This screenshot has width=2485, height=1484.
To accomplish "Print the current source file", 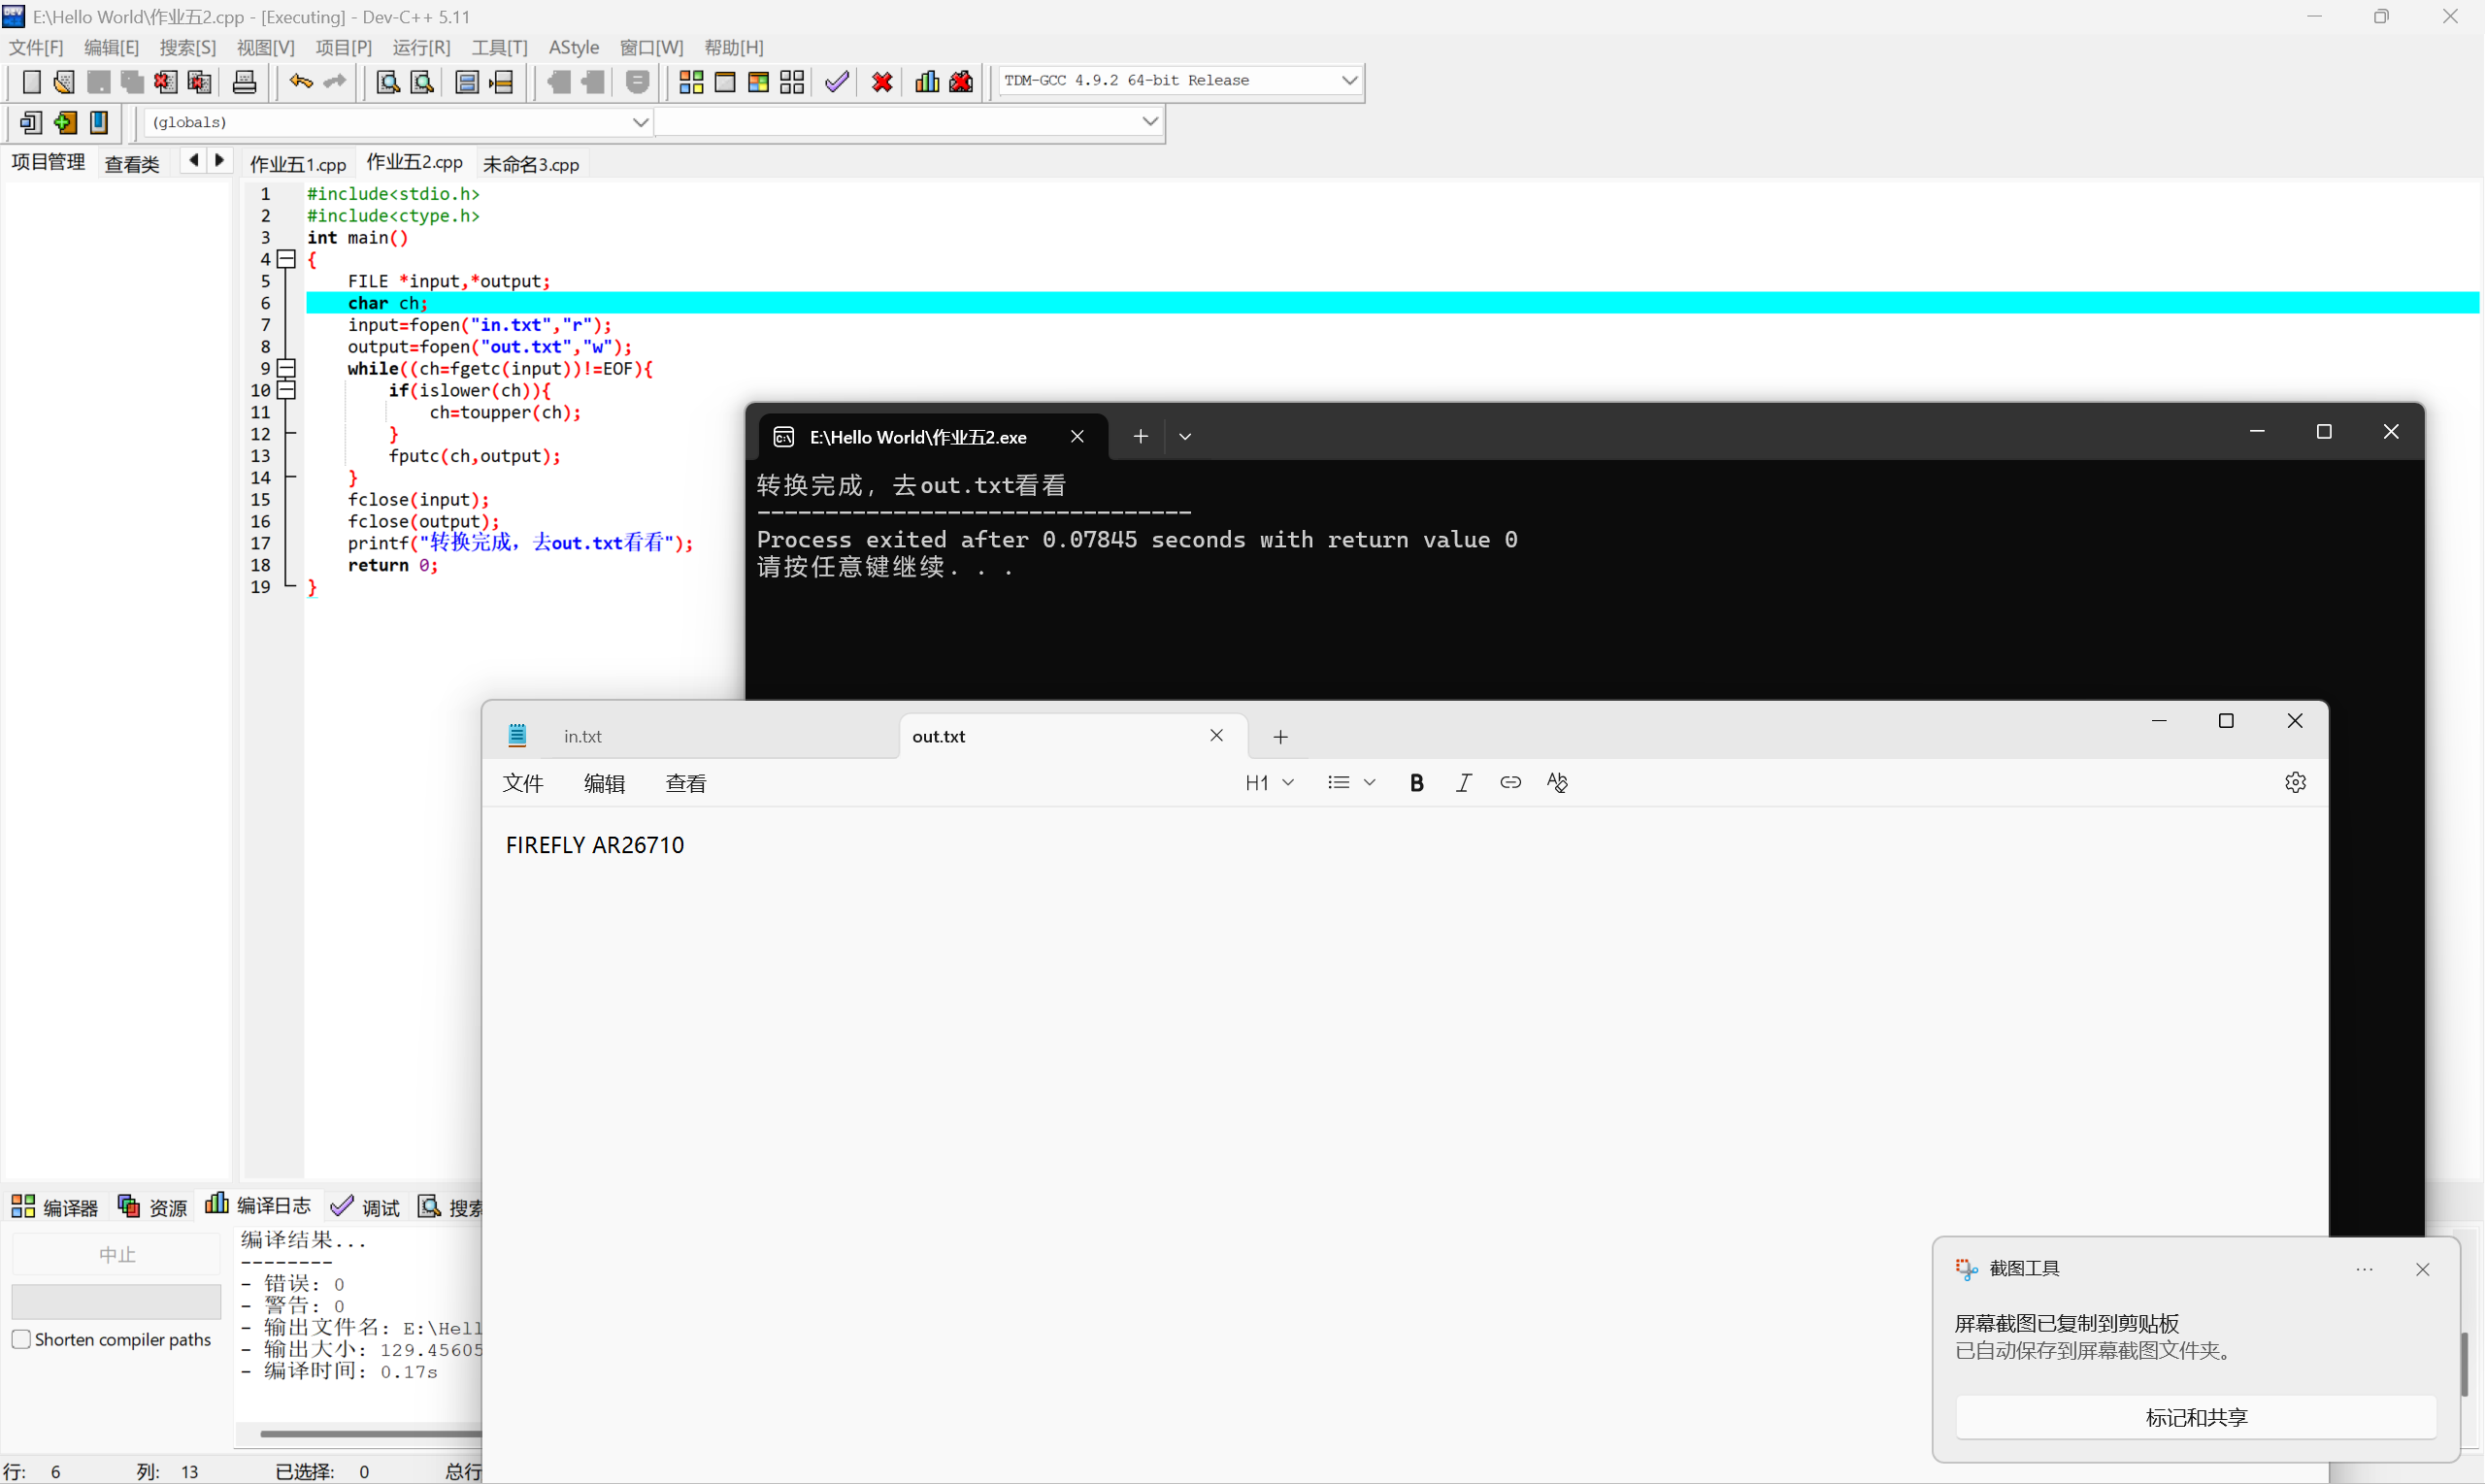I will pos(244,81).
